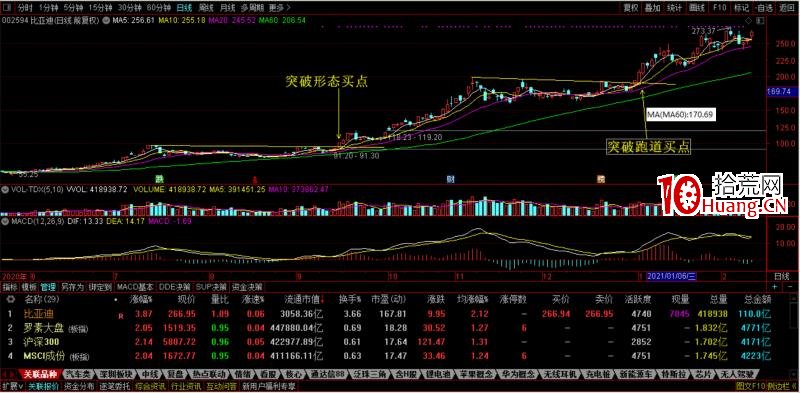
Task: Toggle 复权 price adjustment
Action: (x=631, y=8)
